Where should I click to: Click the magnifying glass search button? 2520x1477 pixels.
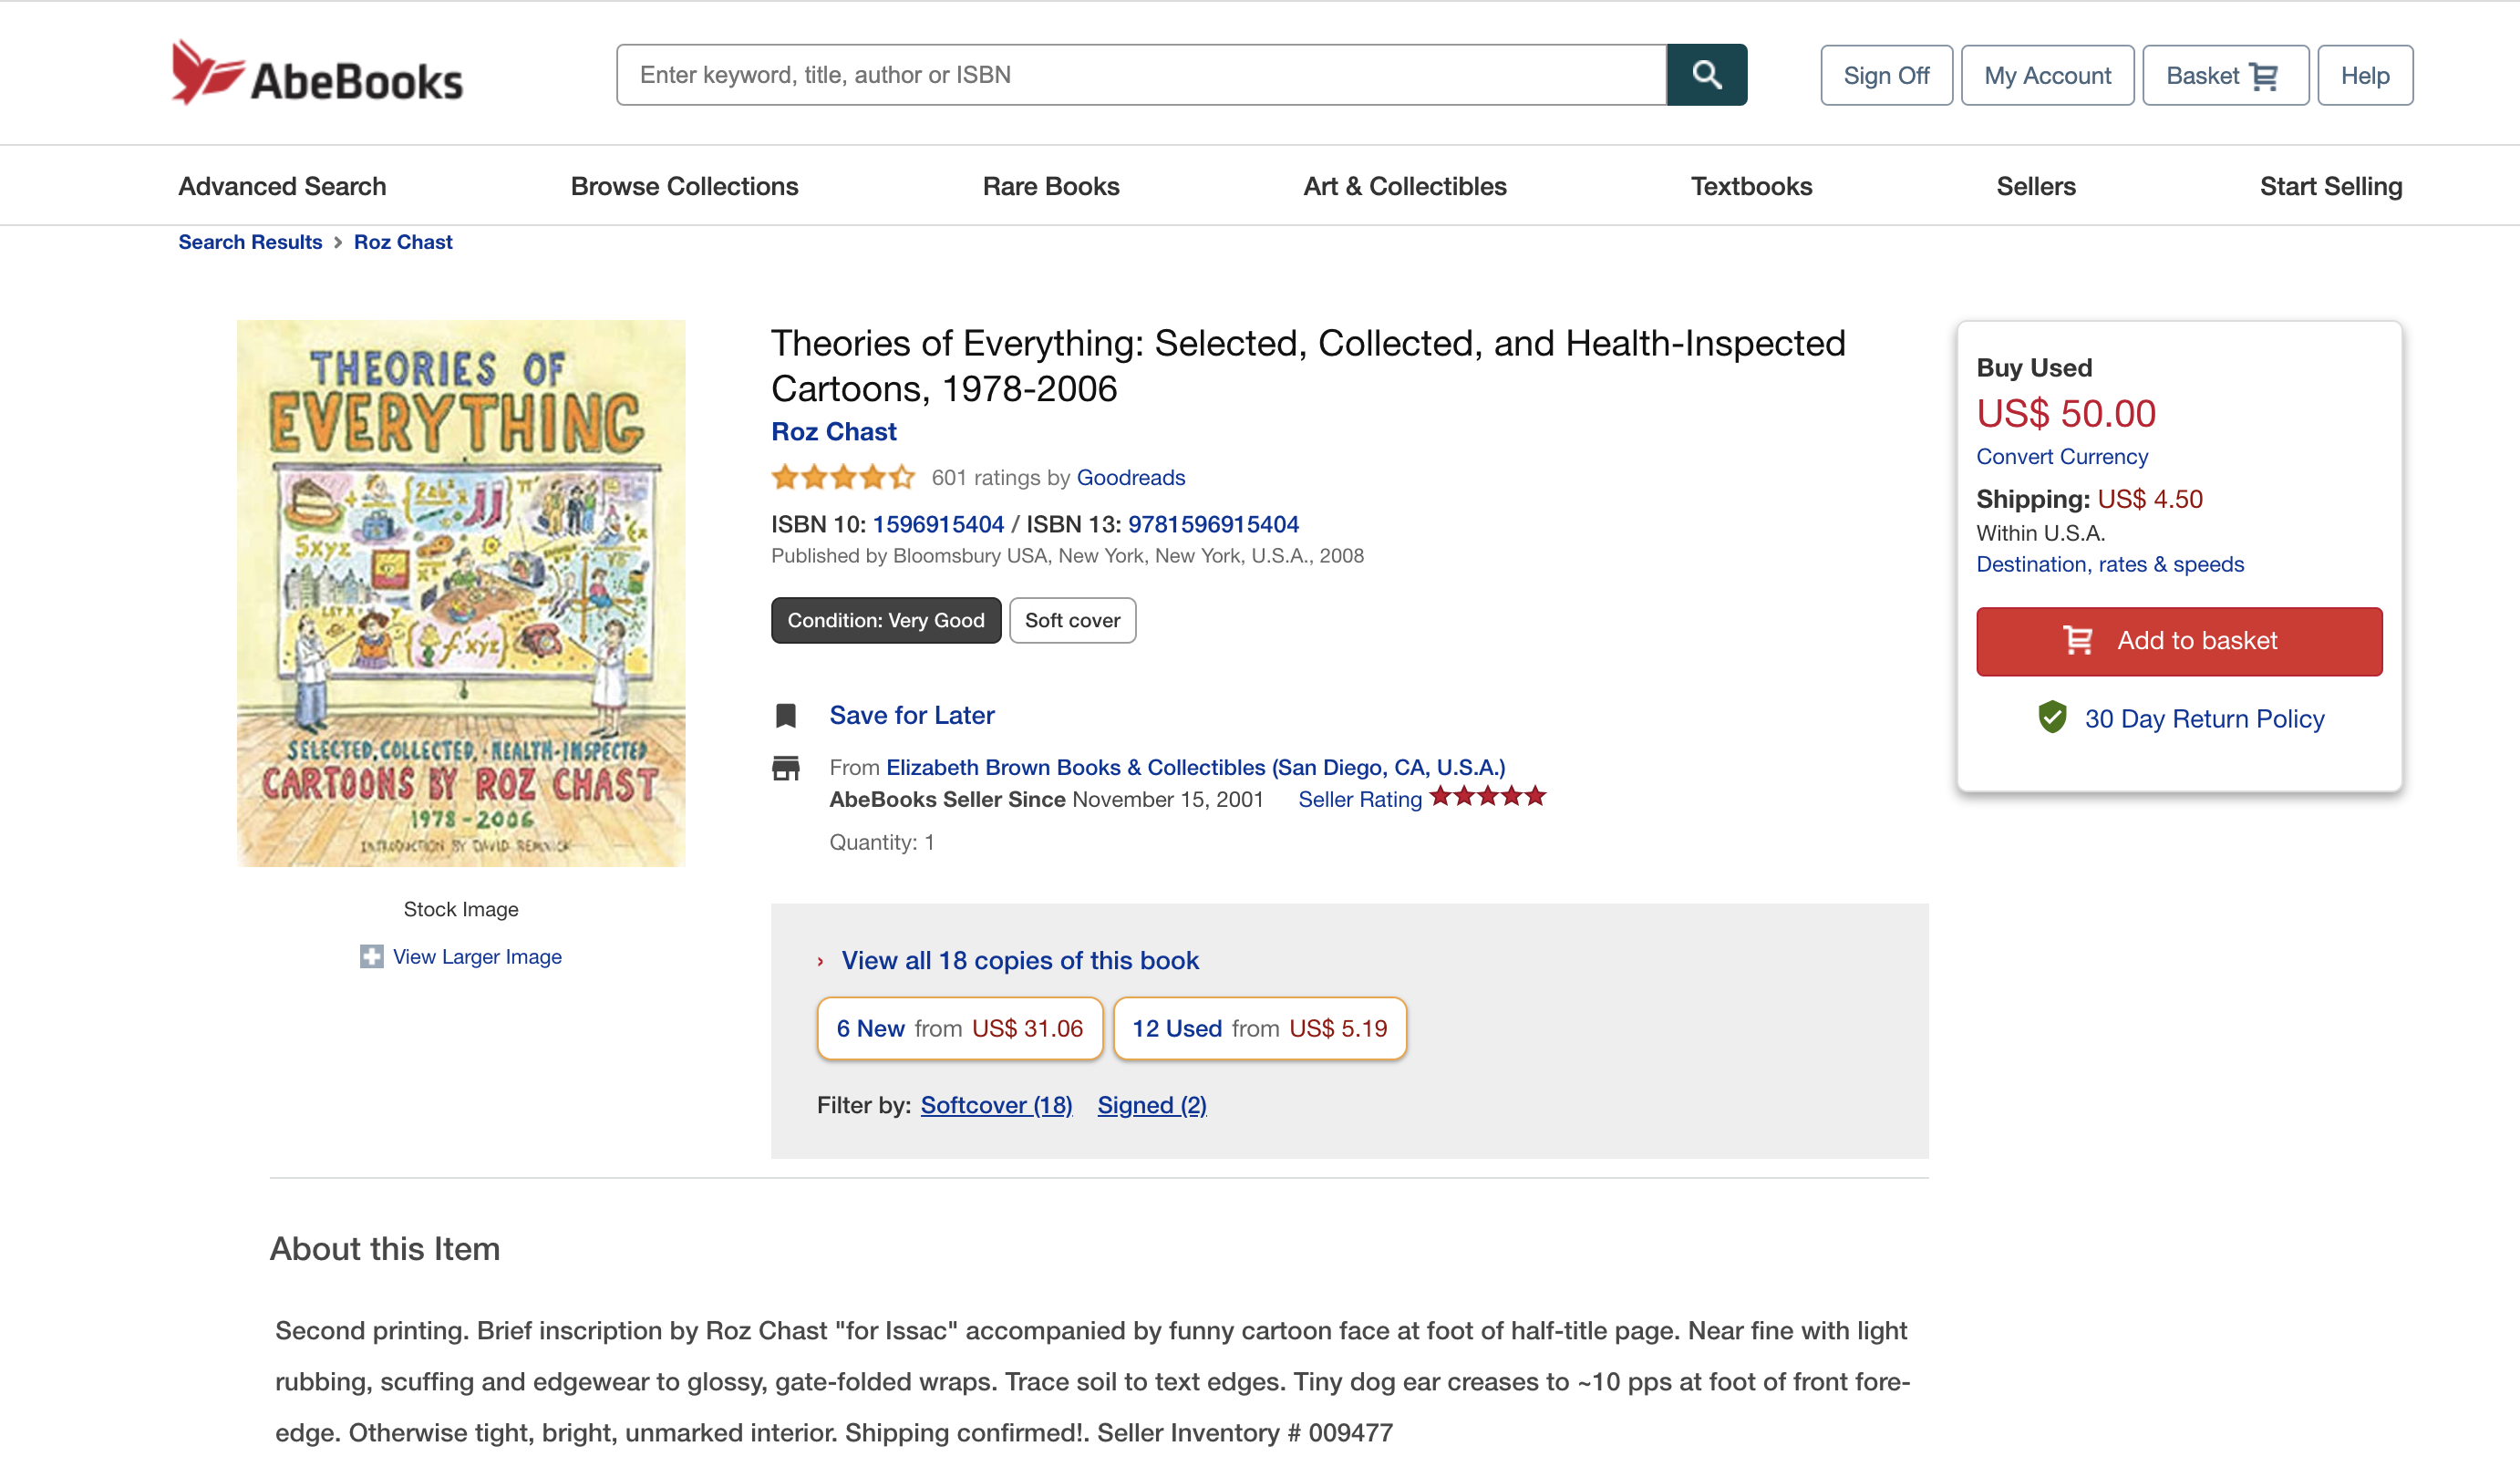(1706, 75)
